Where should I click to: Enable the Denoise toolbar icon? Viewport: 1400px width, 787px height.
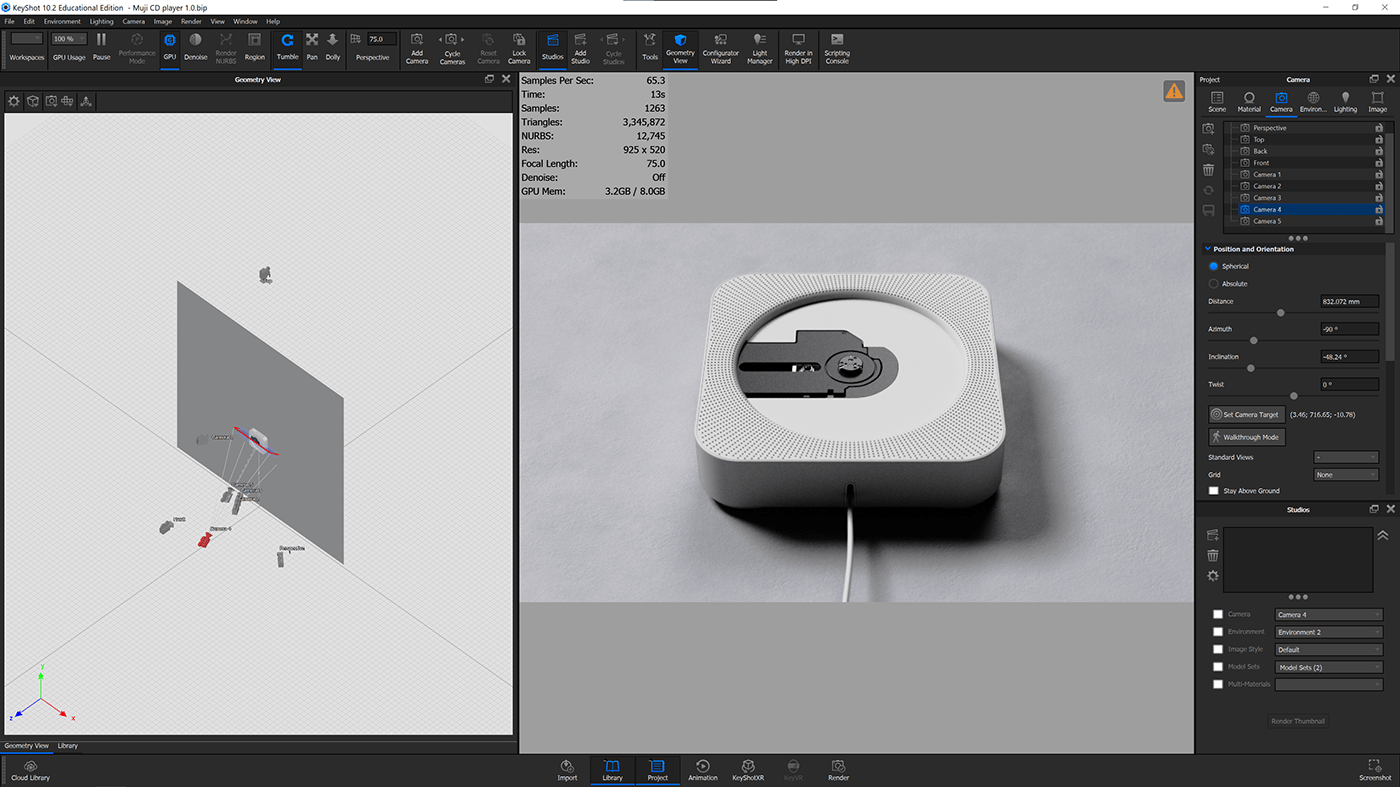(x=196, y=47)
